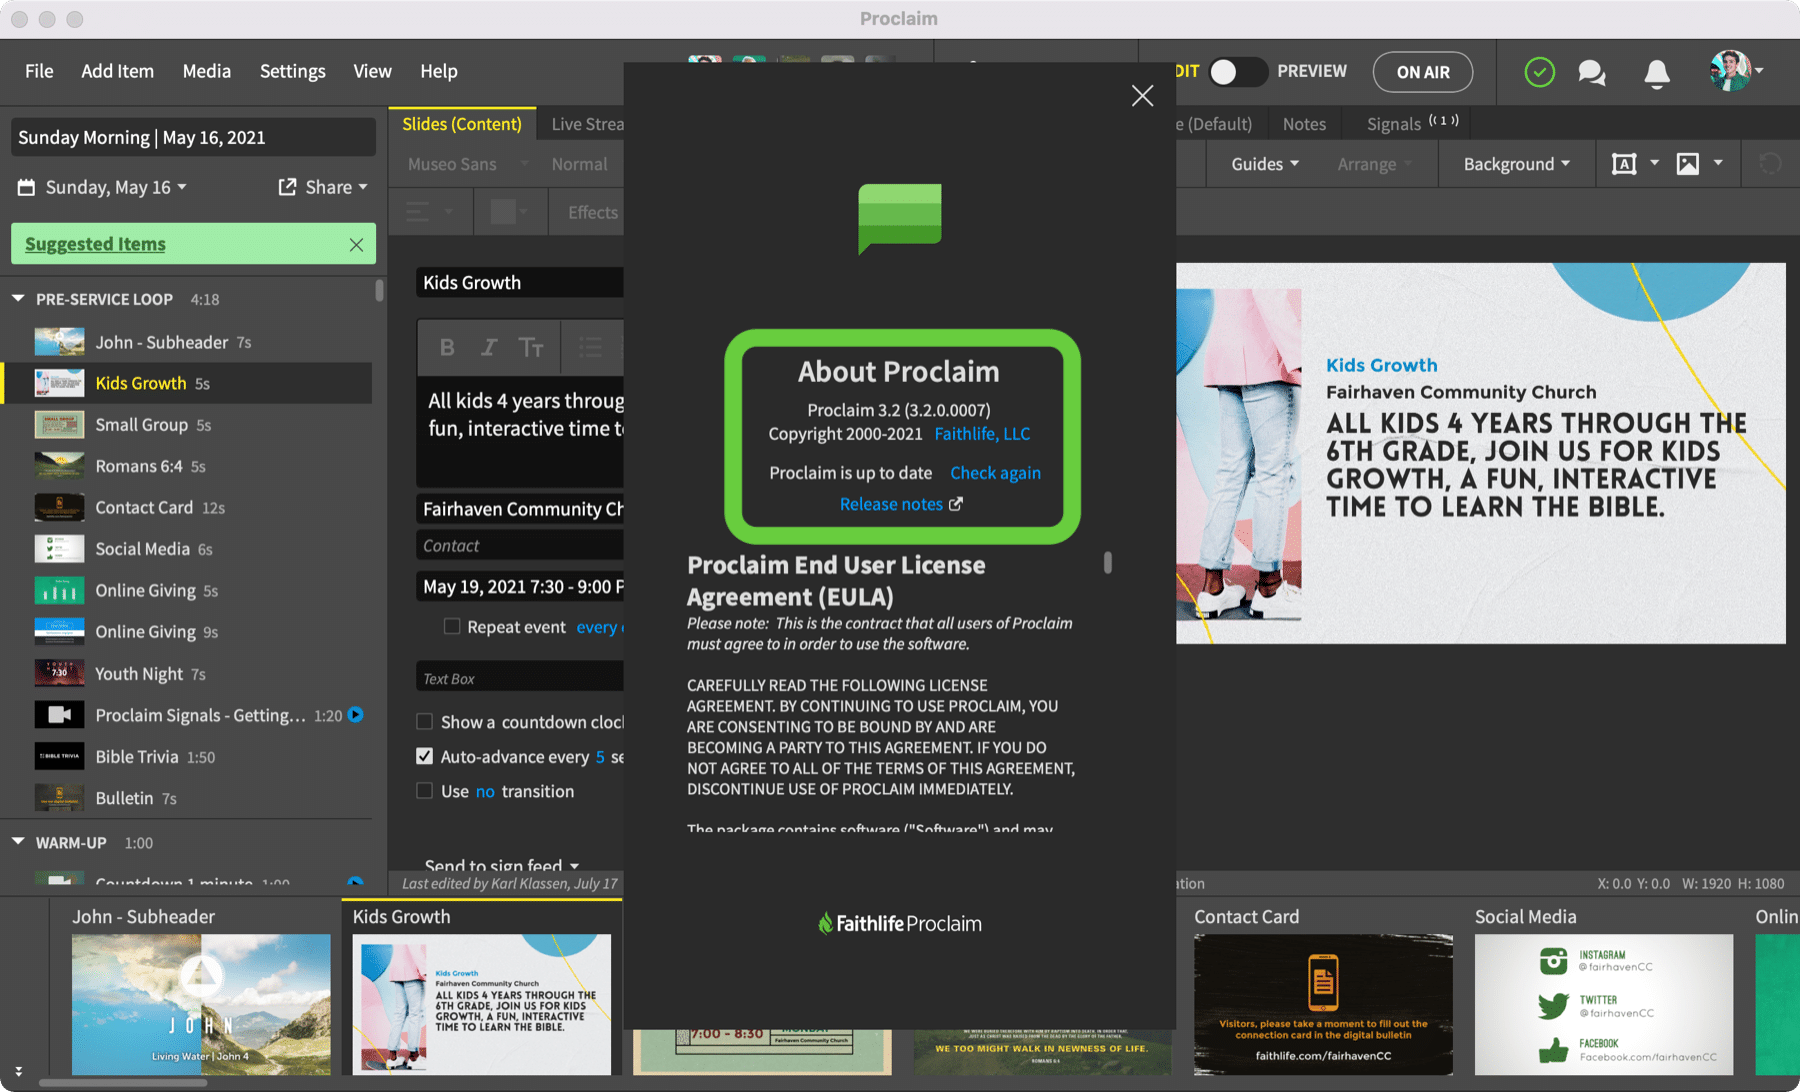Collapse the PRE-SERVICE LOOP section

point(18,299)
